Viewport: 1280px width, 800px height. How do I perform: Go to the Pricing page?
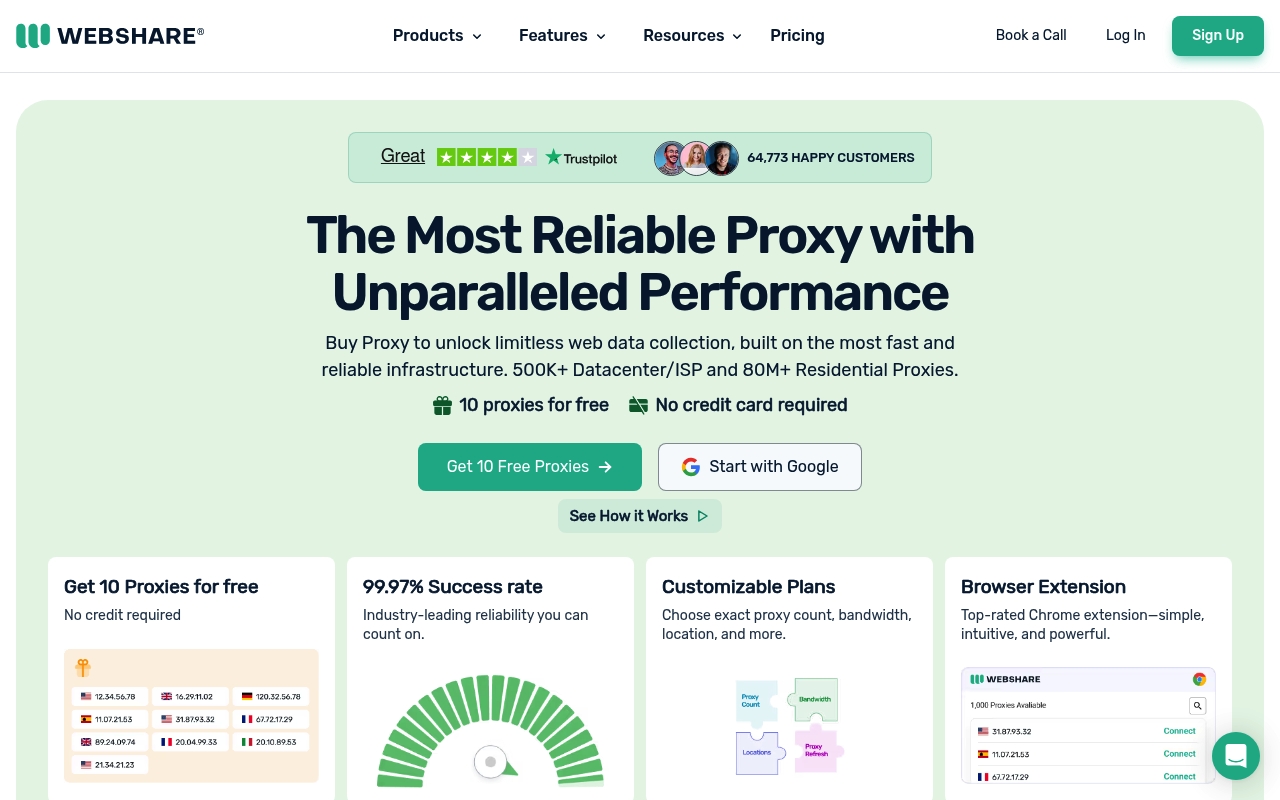(x=797, y=36)
